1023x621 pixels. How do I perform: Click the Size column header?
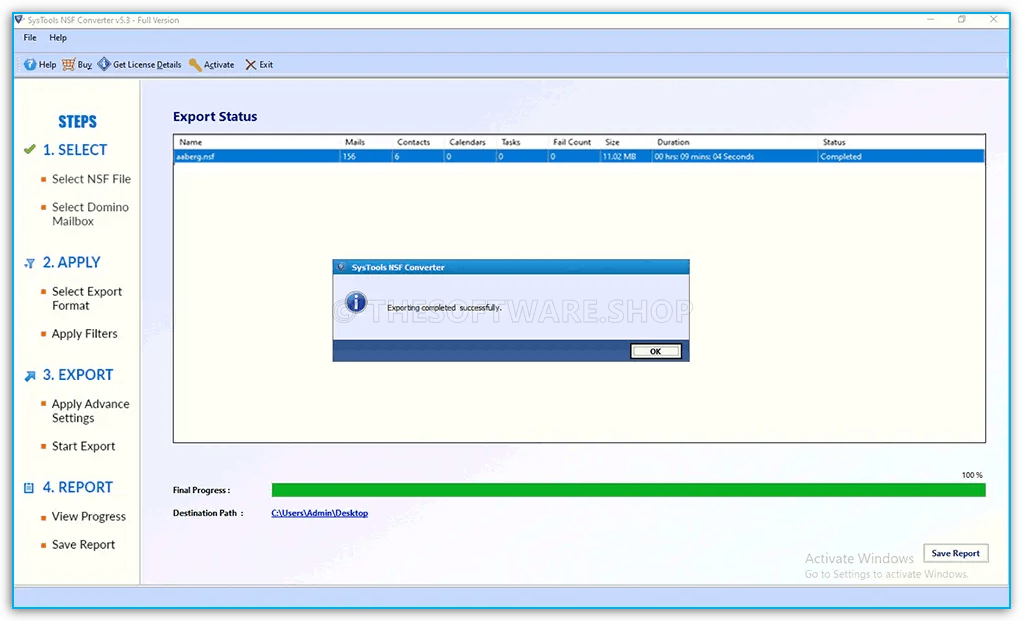pyautogui.click(x=612, y=142)
